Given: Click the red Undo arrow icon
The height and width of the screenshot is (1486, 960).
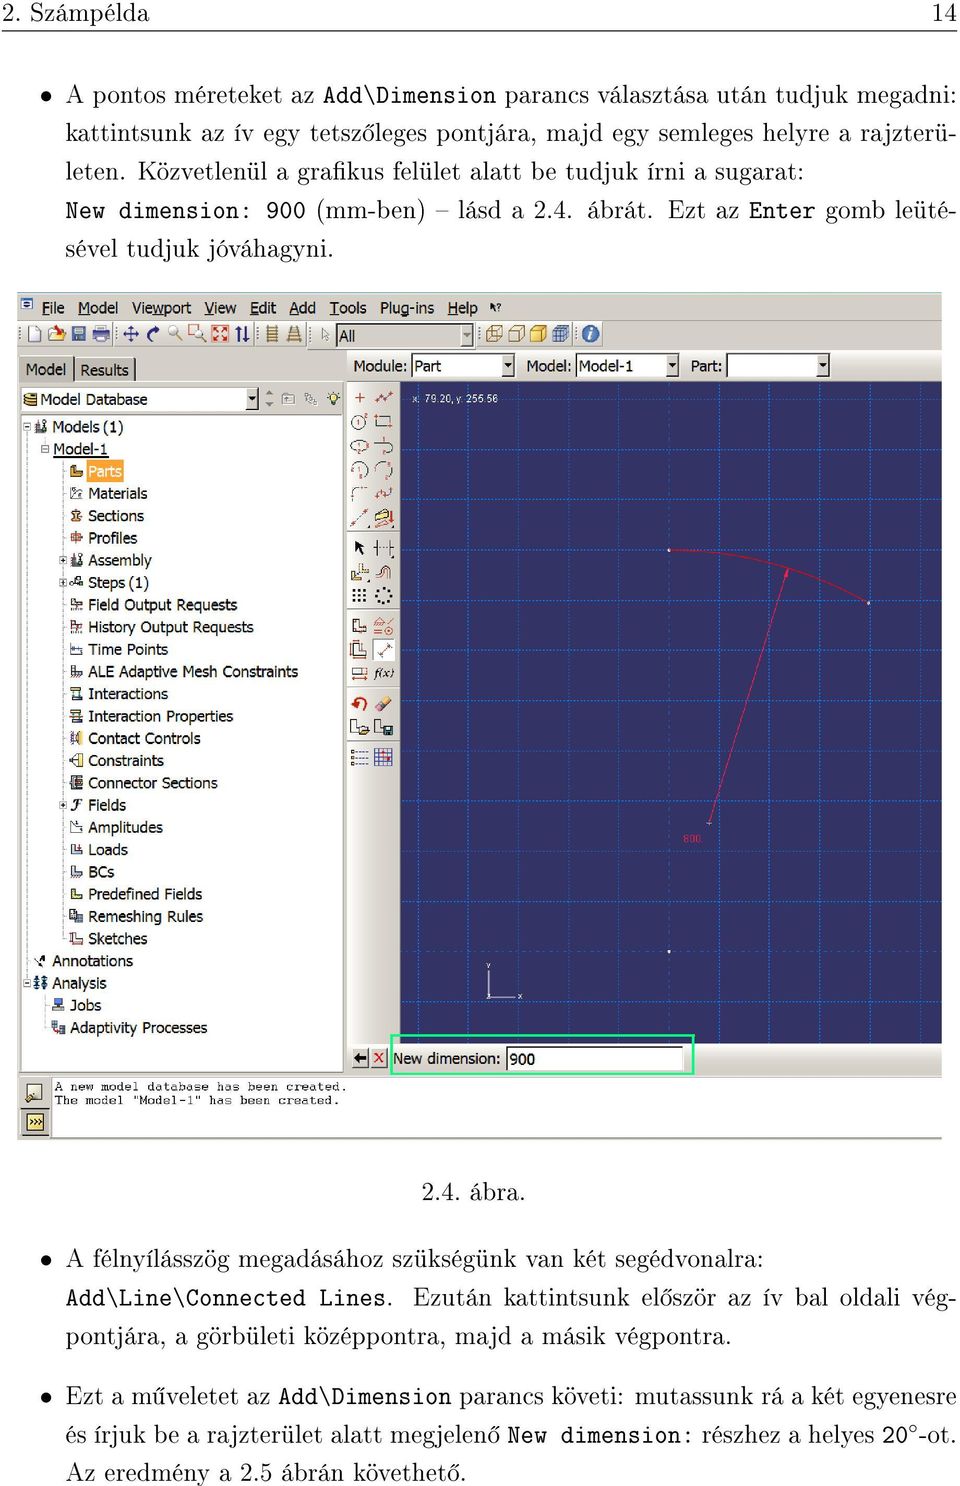Looking at the screenshot, I should (x=360, y=704).
